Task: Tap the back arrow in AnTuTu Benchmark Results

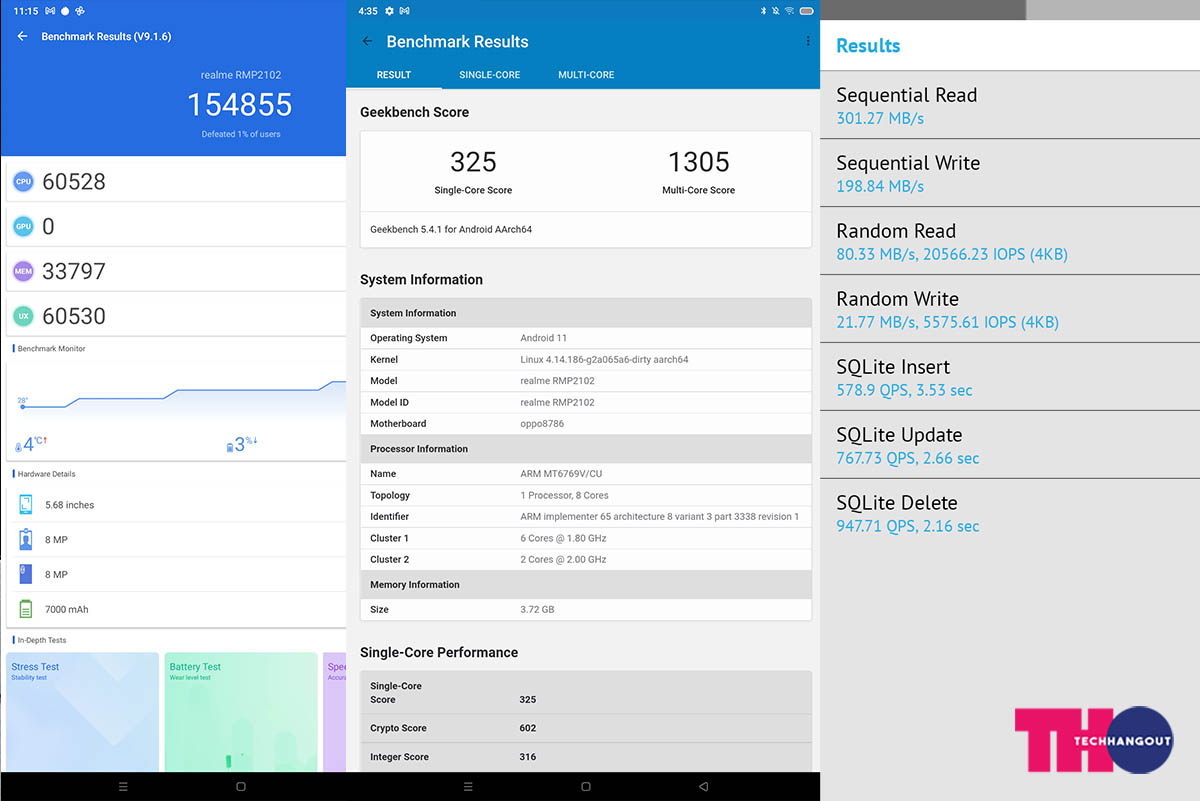Action: coord(22,36)
